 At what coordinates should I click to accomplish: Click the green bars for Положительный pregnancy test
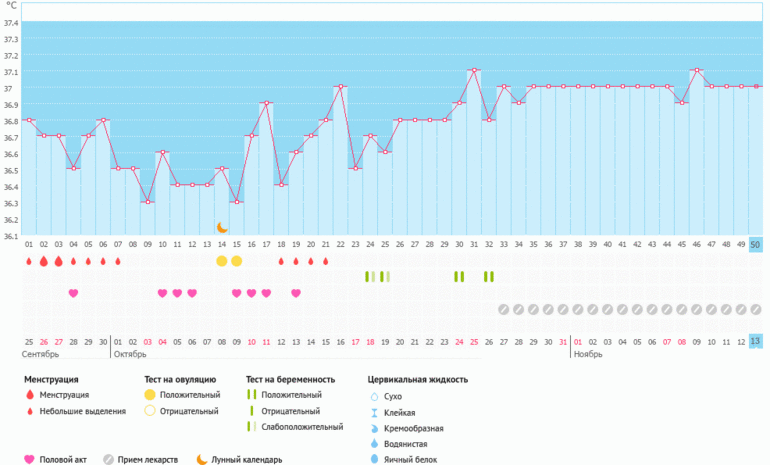click(251, 395)
